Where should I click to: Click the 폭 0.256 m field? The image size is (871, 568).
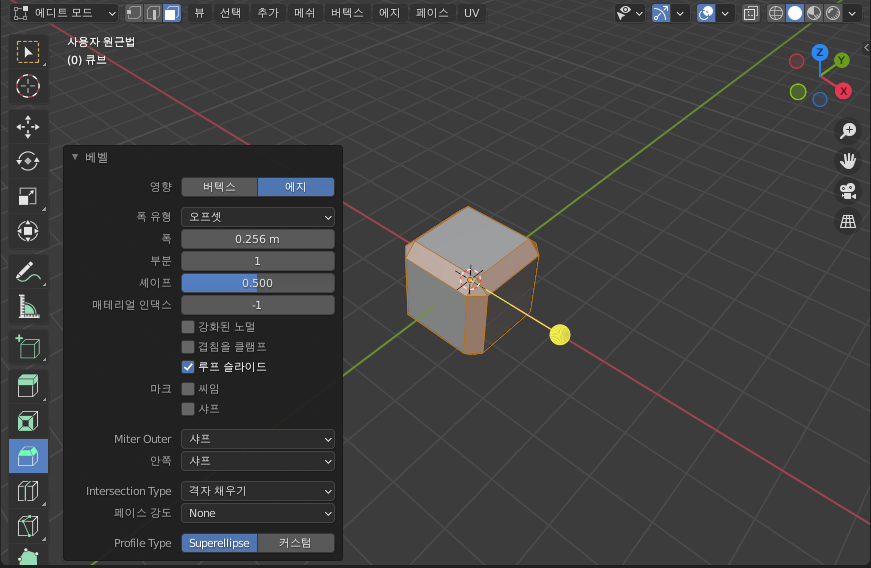point(258,239)
